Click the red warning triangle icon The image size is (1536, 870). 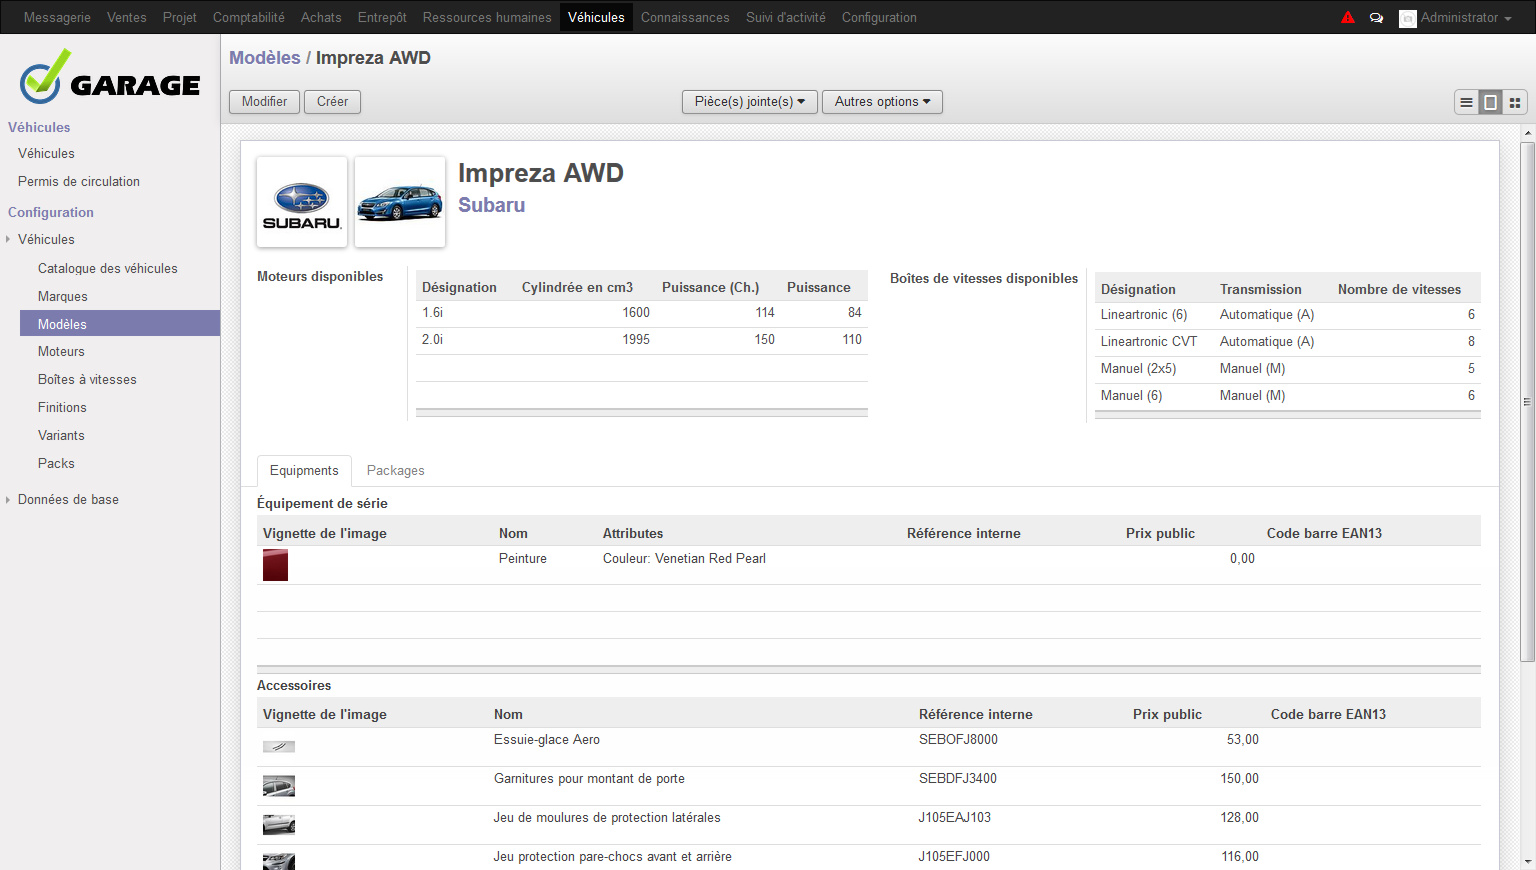click(1348, 17)
